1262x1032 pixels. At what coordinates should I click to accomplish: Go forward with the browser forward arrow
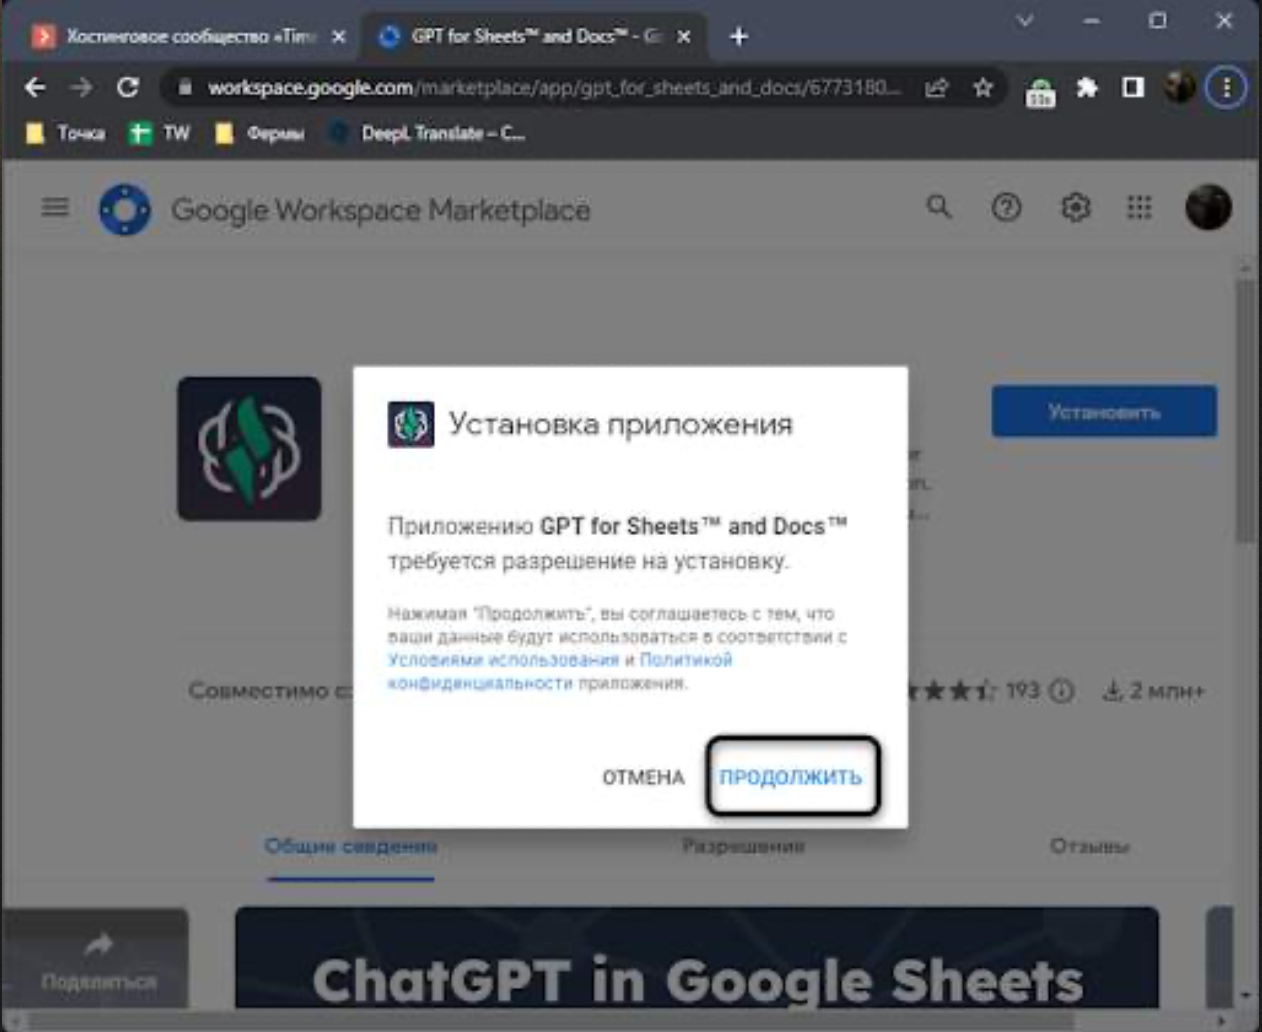[81, 88]
